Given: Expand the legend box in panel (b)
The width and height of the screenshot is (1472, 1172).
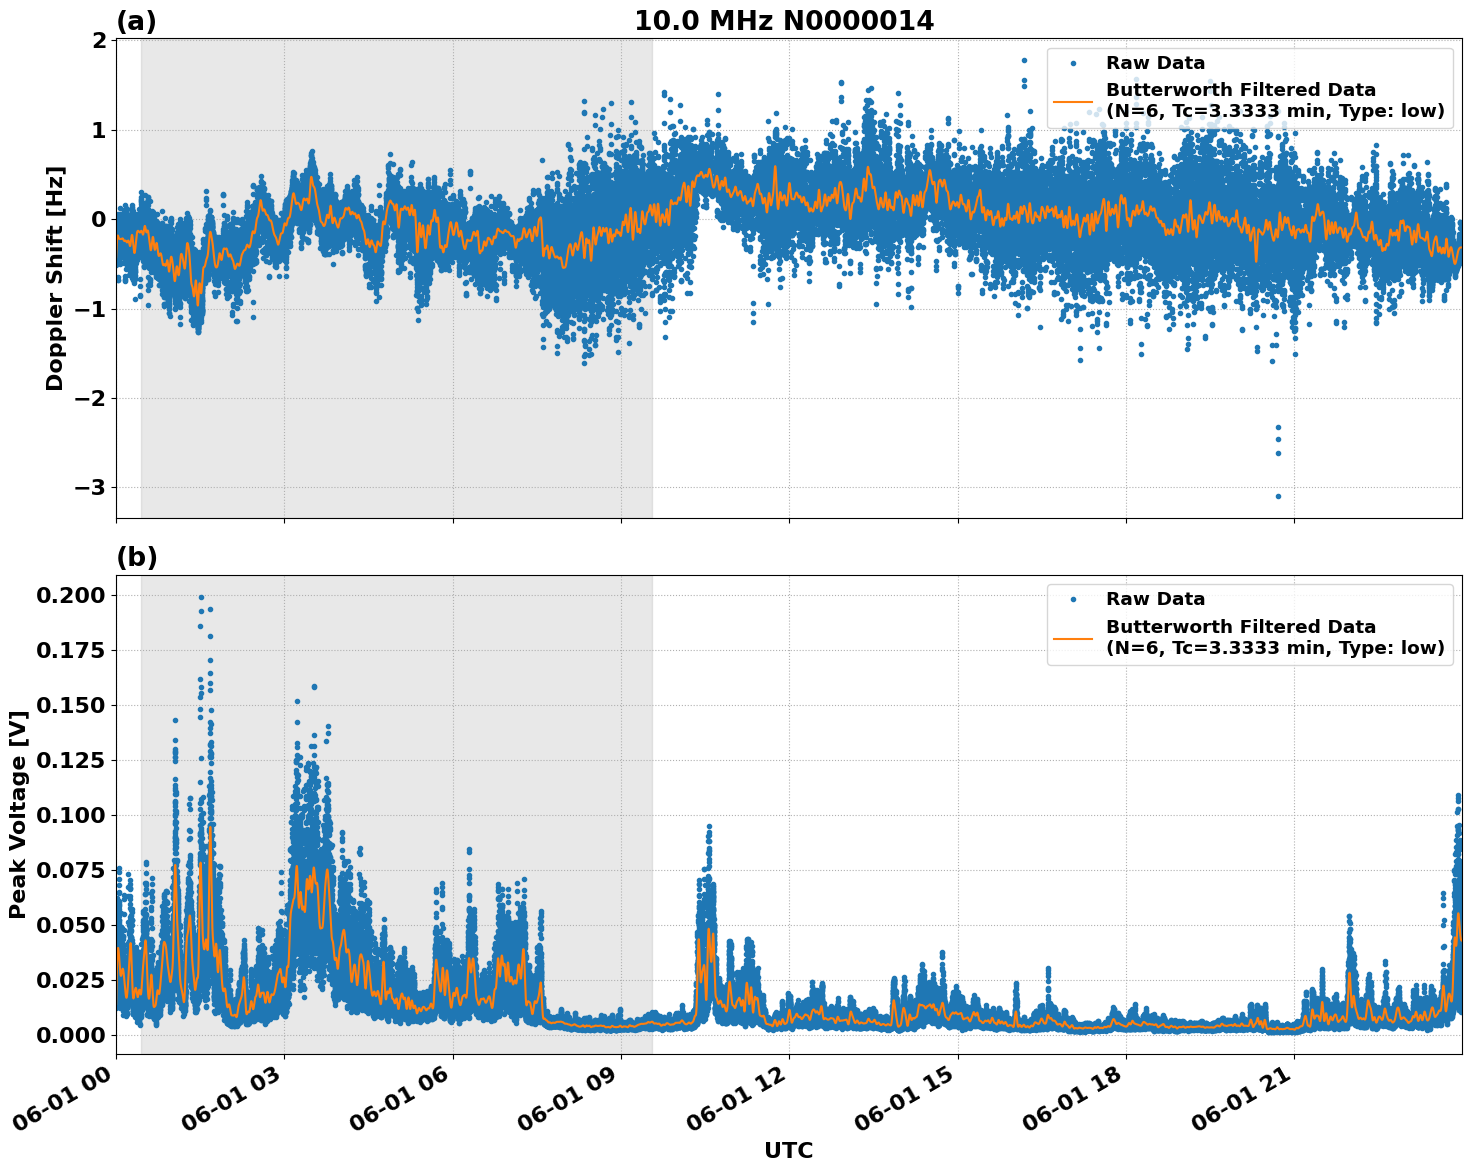Looking at the screenshot, I should point(1250,623).
